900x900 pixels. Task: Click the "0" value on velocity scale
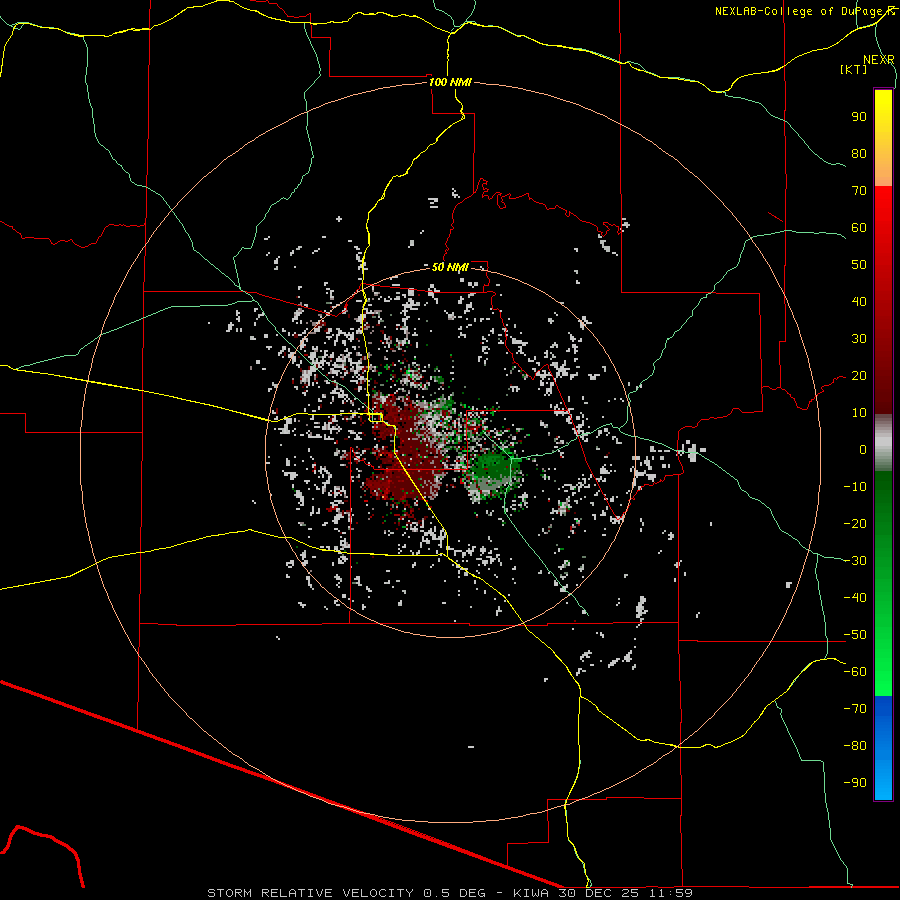(x=863, y=450)
